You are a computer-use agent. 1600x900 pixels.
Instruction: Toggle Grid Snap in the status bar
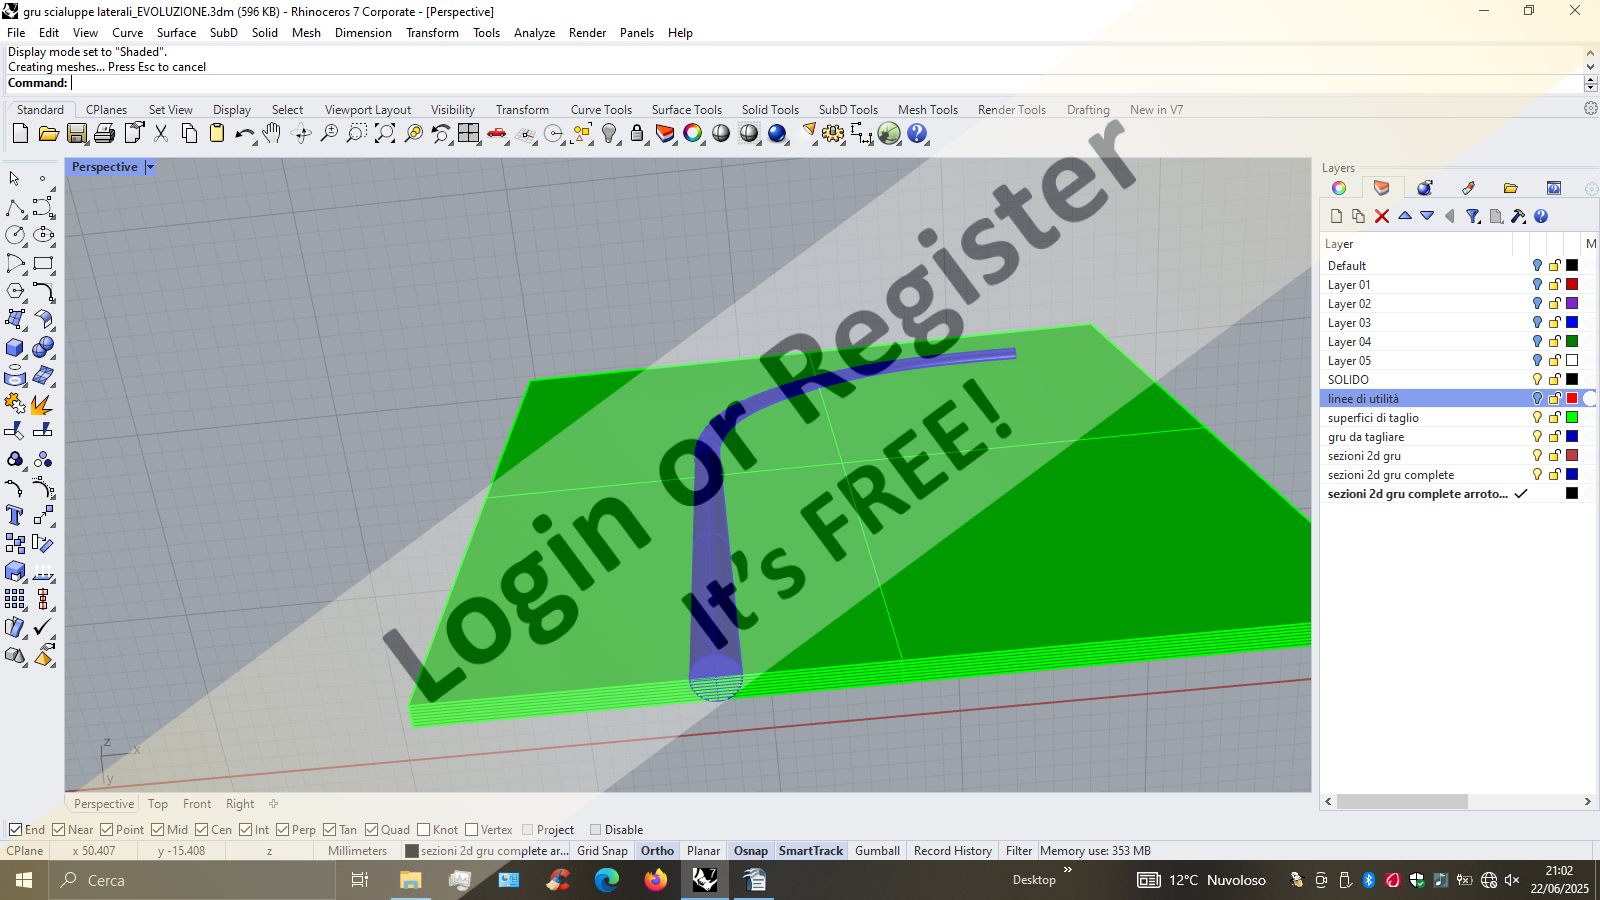click(x=602, y=851)
